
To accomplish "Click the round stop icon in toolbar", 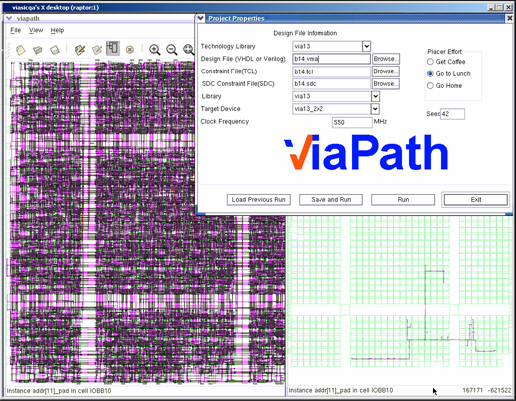I will [130, 50].
